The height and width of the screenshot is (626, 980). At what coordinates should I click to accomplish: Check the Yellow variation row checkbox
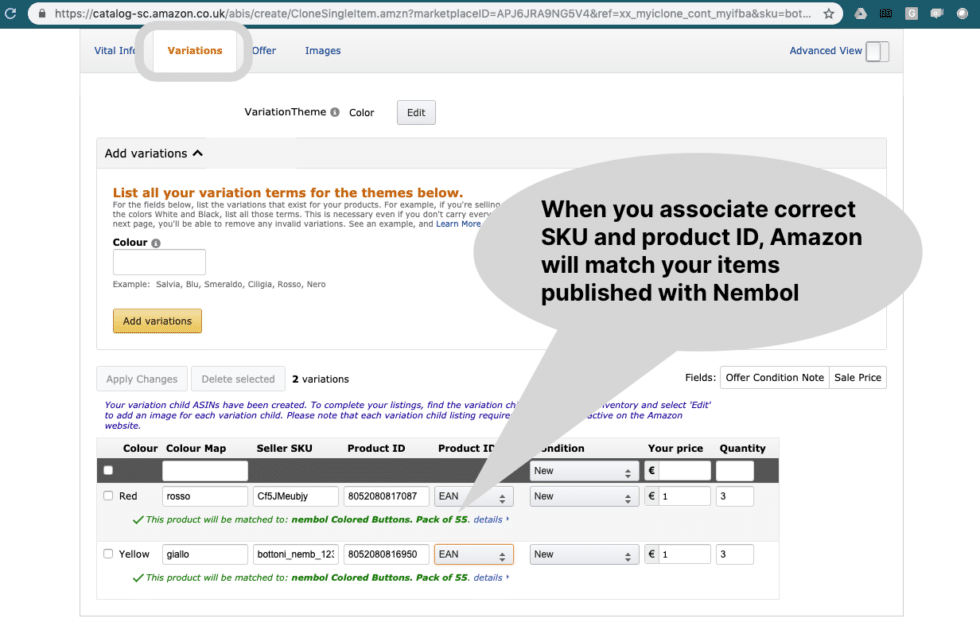[109, 553]
